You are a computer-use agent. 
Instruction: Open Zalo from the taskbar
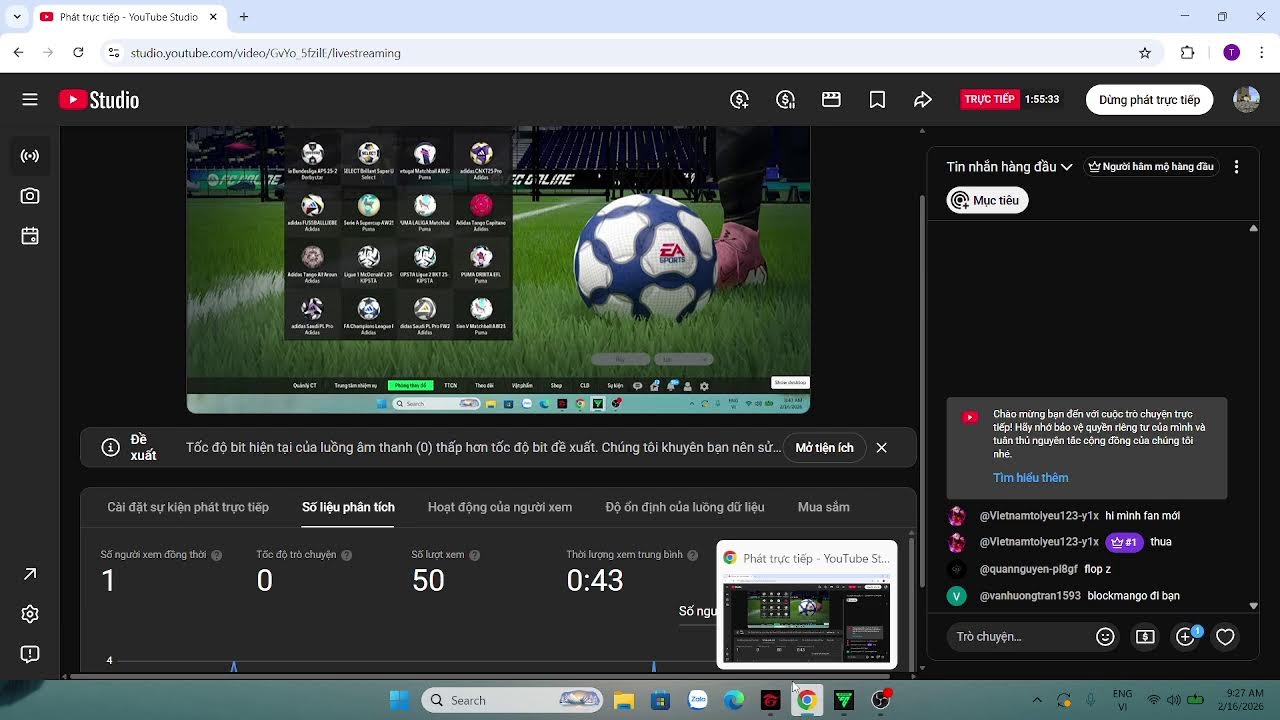coord(698,700)
